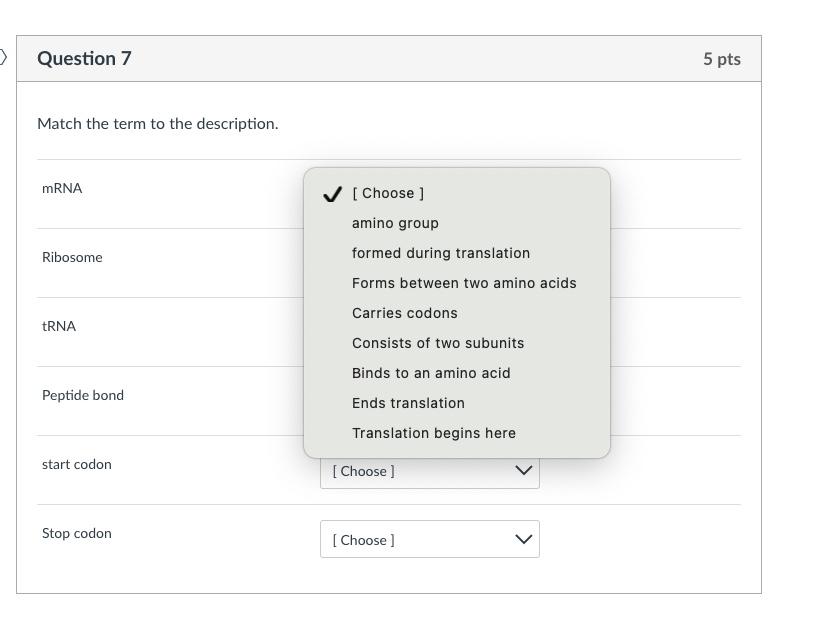The image size is (822, 622).
Task: Open the Stop codon dropdown
Action: tap(430, 539)
